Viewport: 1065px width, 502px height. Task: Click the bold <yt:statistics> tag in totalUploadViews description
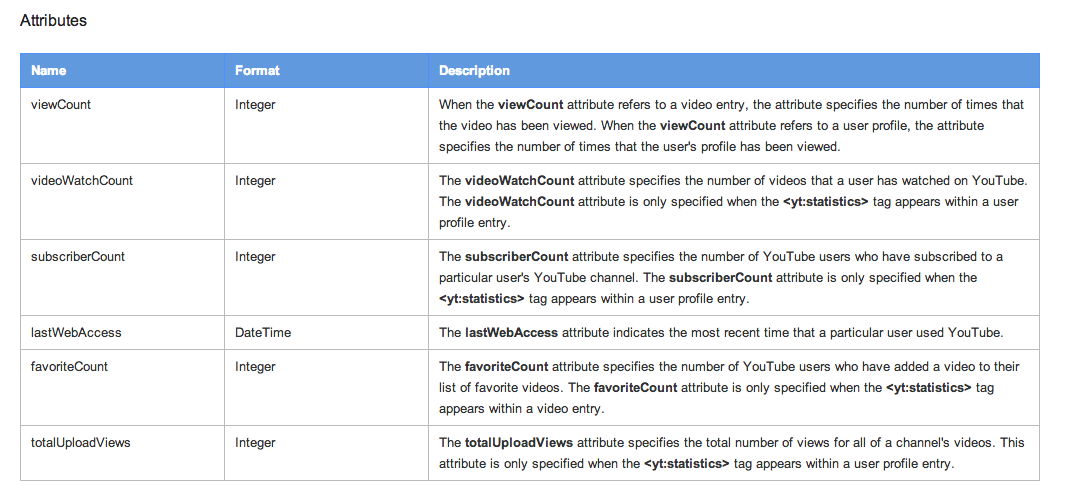pos(687,464)
